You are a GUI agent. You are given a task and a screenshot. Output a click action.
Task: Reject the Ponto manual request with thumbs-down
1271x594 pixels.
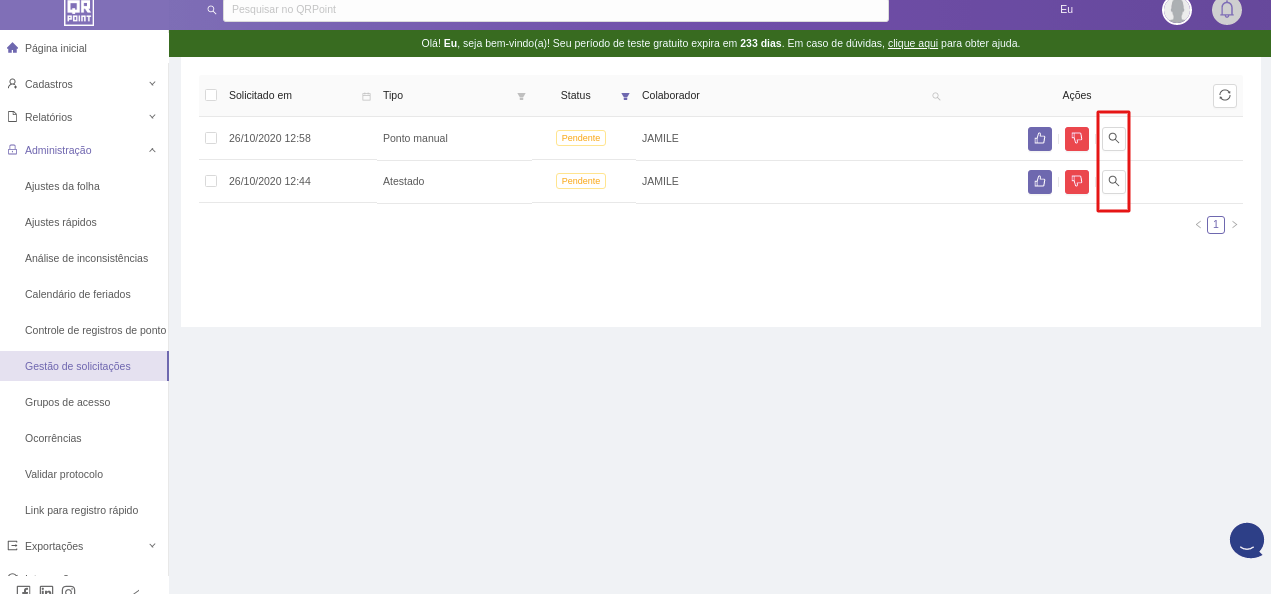coord(1076,139)
